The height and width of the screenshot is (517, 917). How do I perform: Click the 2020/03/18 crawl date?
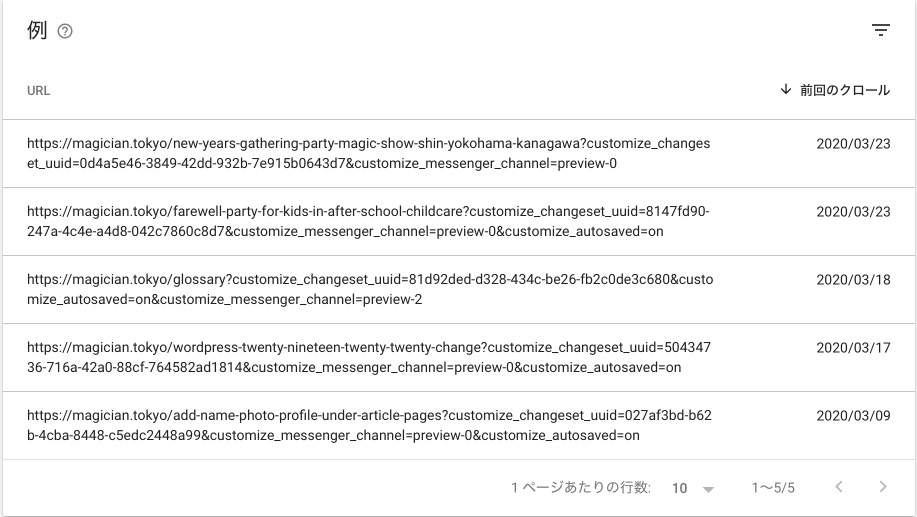pos(853,280)
